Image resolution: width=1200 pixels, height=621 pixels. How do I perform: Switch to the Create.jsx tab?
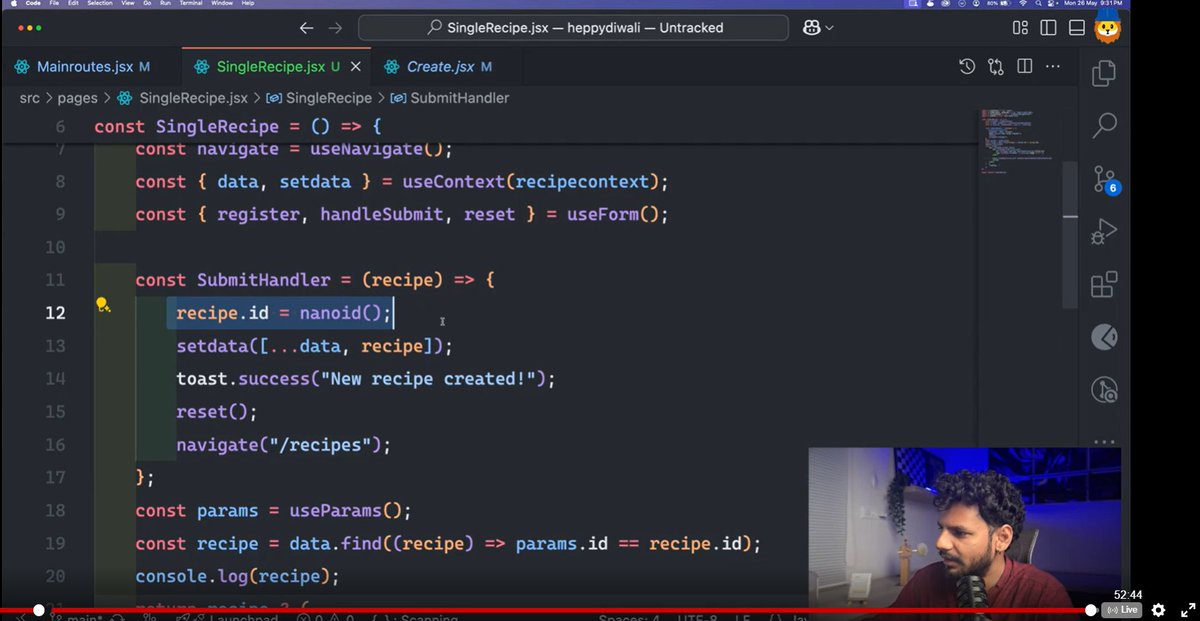point(442,66)
